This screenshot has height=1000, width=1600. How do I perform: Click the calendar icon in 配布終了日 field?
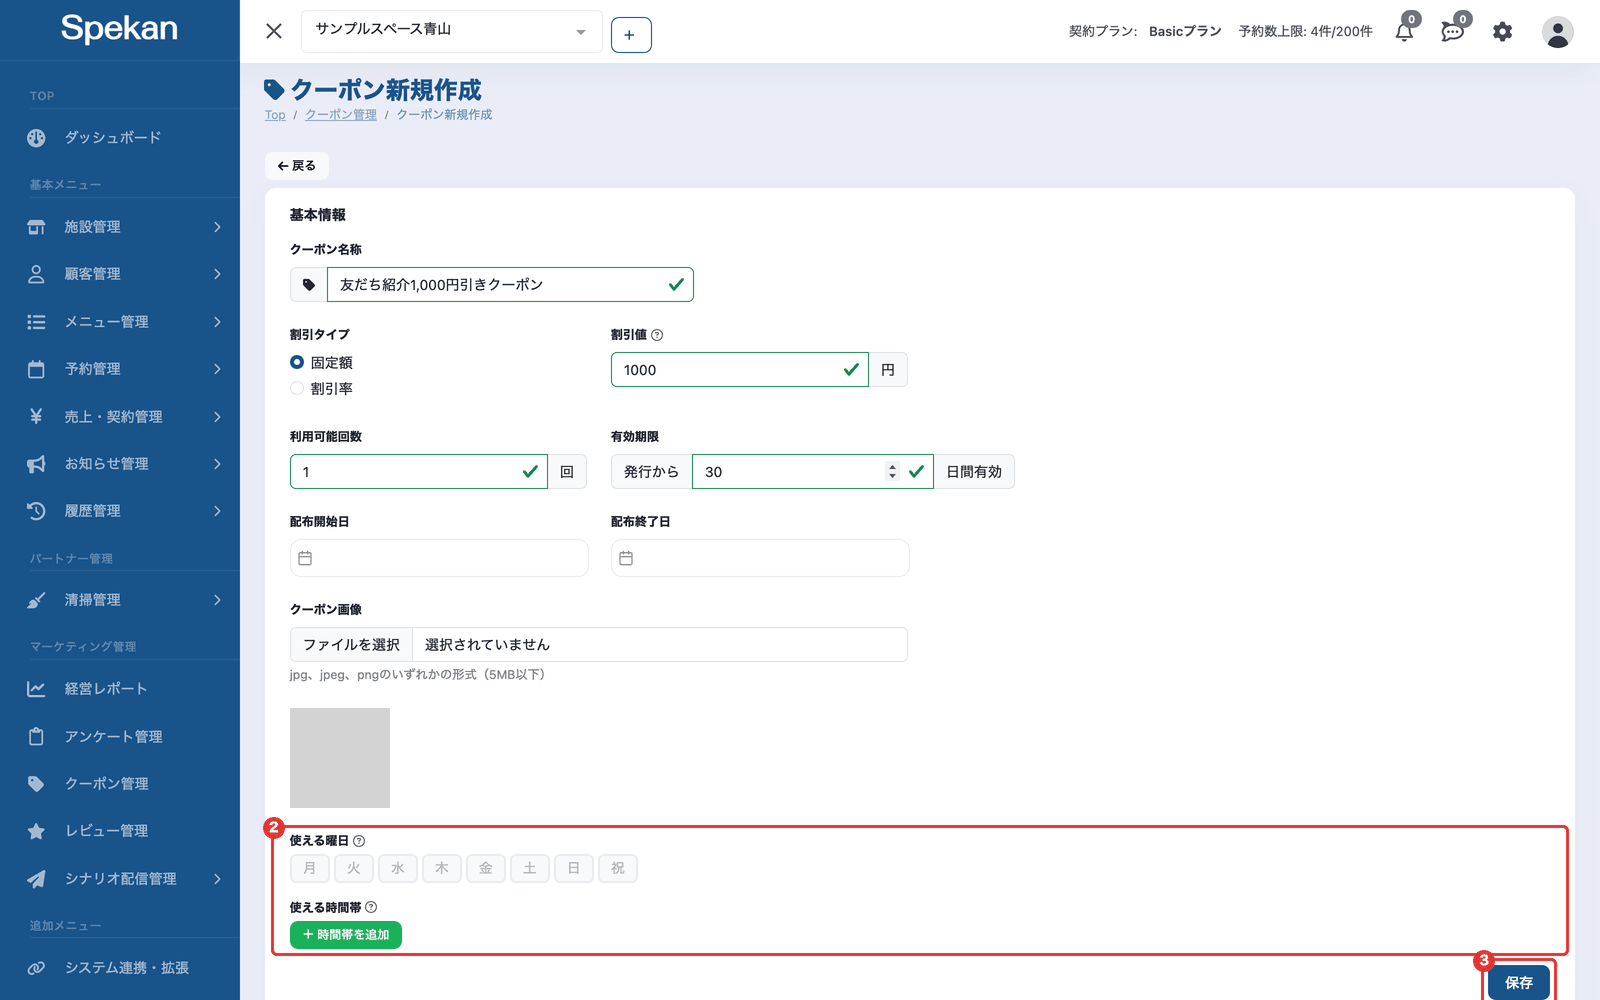[x=626, y=558]
